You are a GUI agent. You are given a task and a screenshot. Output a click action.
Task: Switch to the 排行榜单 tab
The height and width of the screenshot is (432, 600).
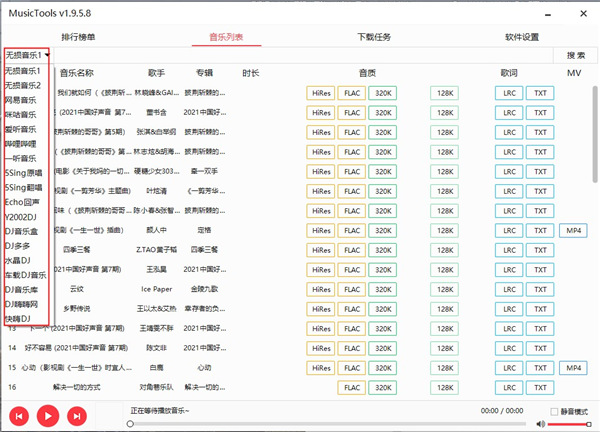pyautogui.click(x=79, y=37)
